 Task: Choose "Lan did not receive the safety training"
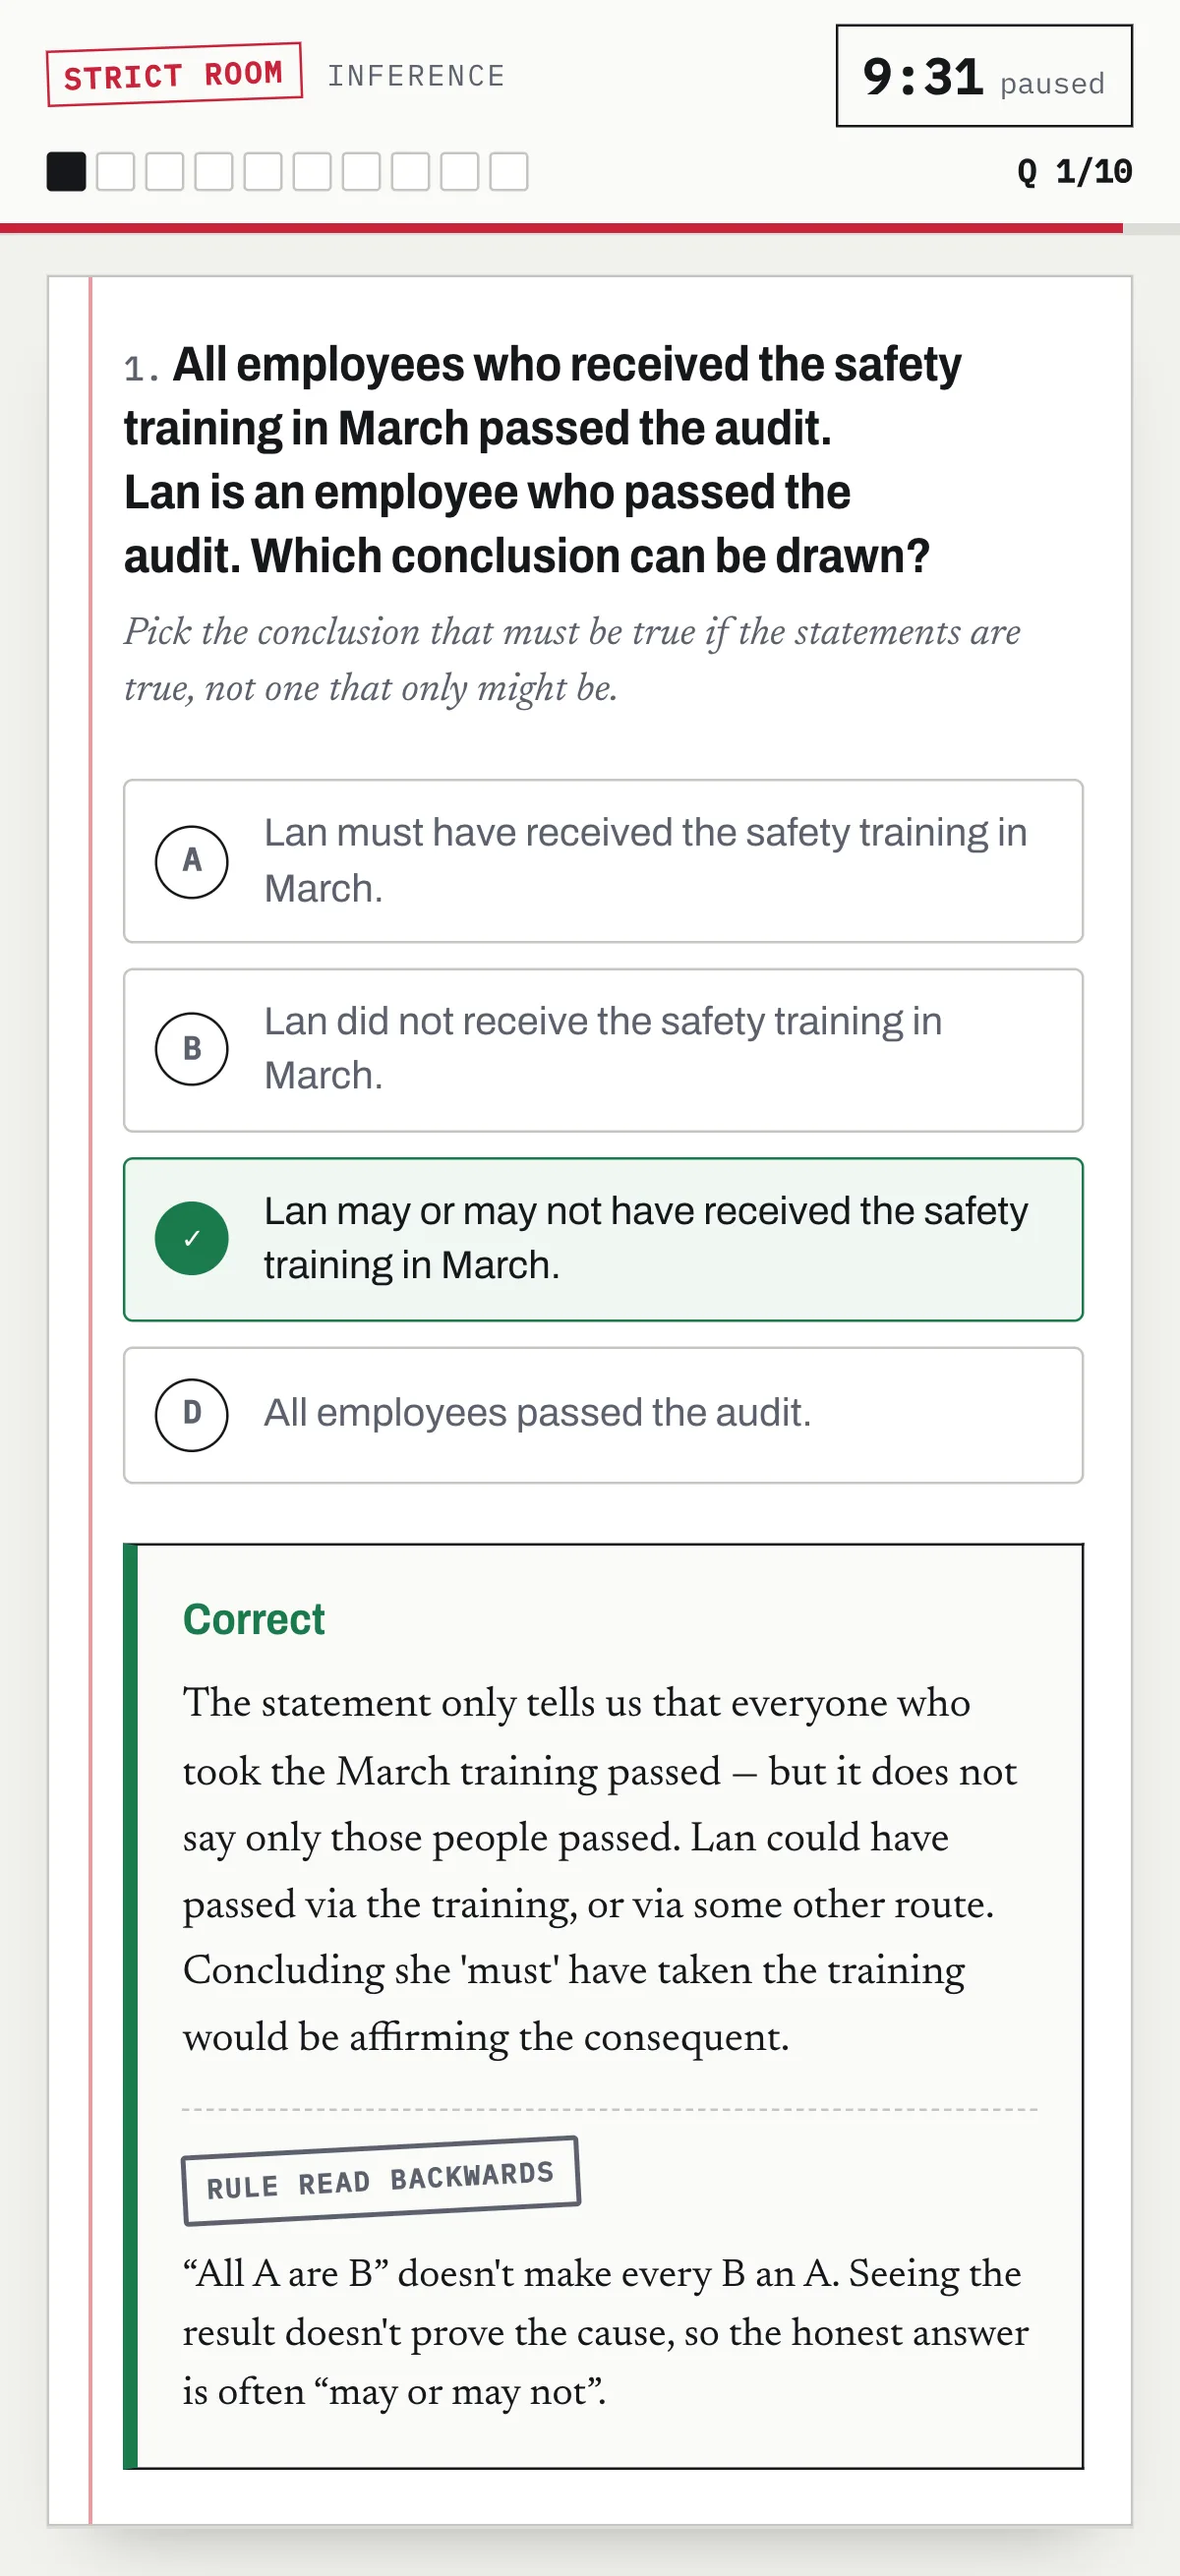point(603,1050)
